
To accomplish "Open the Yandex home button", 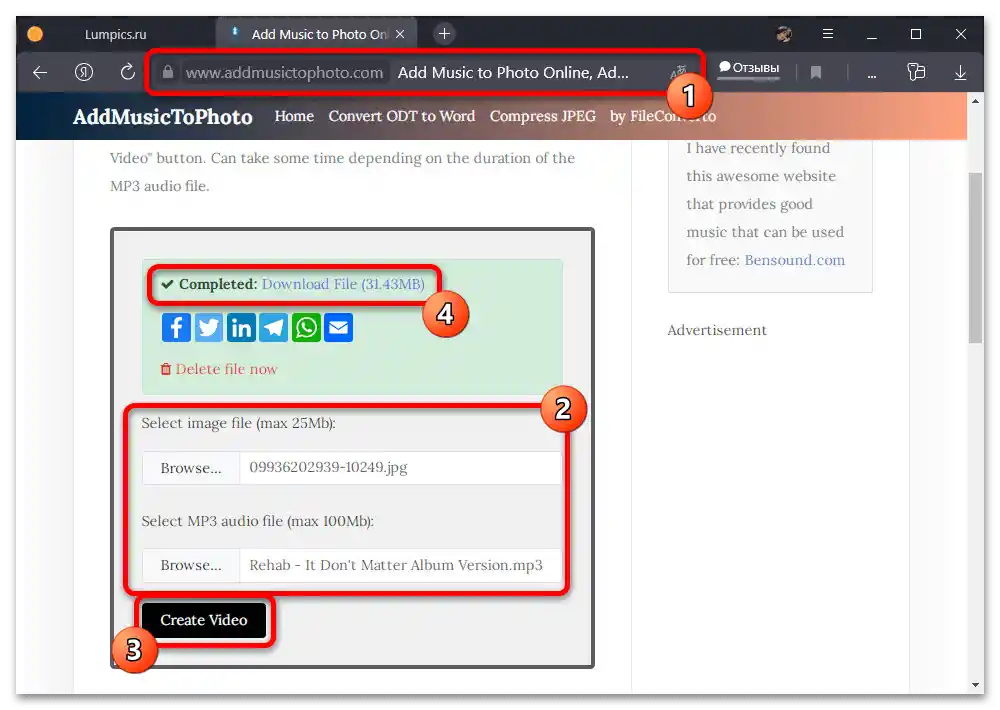I will tap(84, 72).
